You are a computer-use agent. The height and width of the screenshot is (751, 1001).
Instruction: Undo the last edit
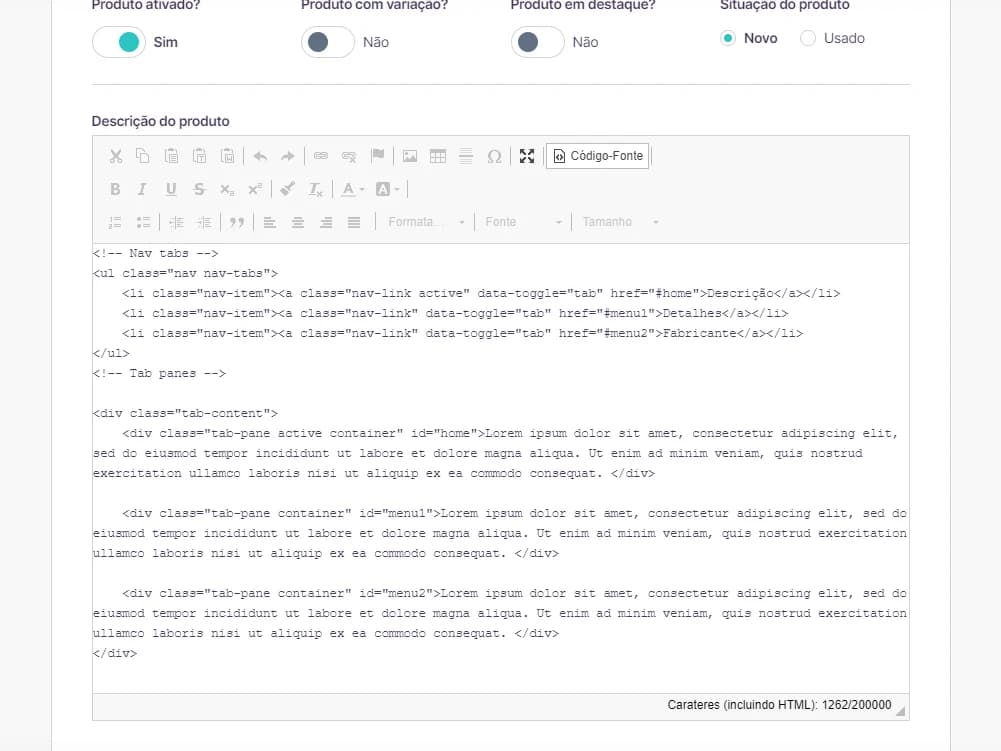[x=260, y=156]
